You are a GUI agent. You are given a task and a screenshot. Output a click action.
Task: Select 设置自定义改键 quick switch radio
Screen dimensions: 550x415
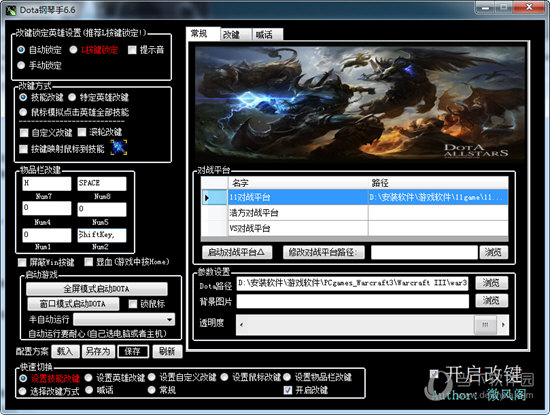coord(152,377)
